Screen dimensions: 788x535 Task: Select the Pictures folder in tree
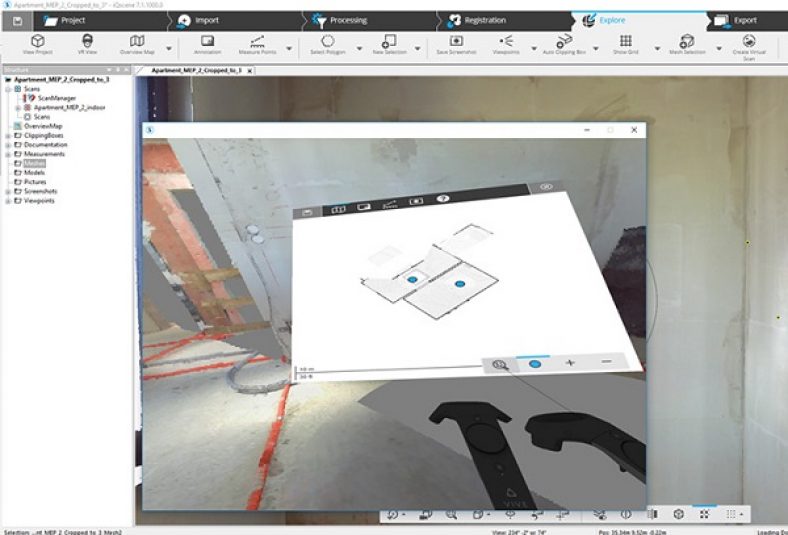(x=35, y=182)
